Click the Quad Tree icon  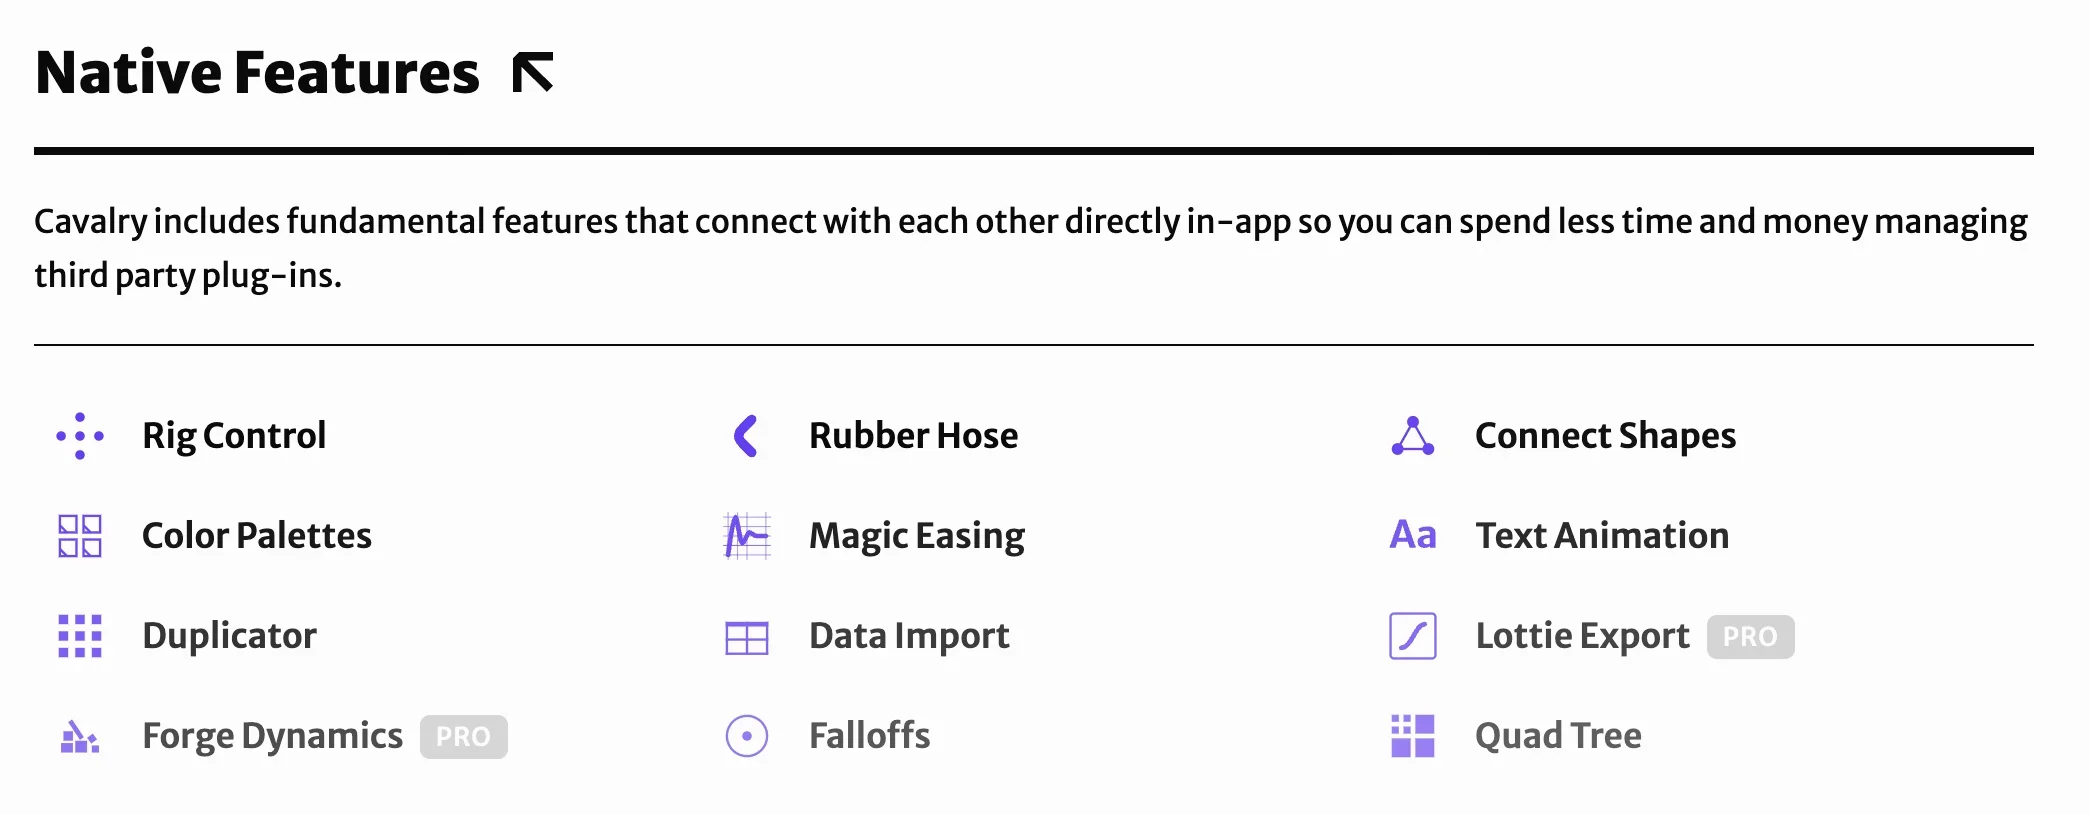[1413, 736]
